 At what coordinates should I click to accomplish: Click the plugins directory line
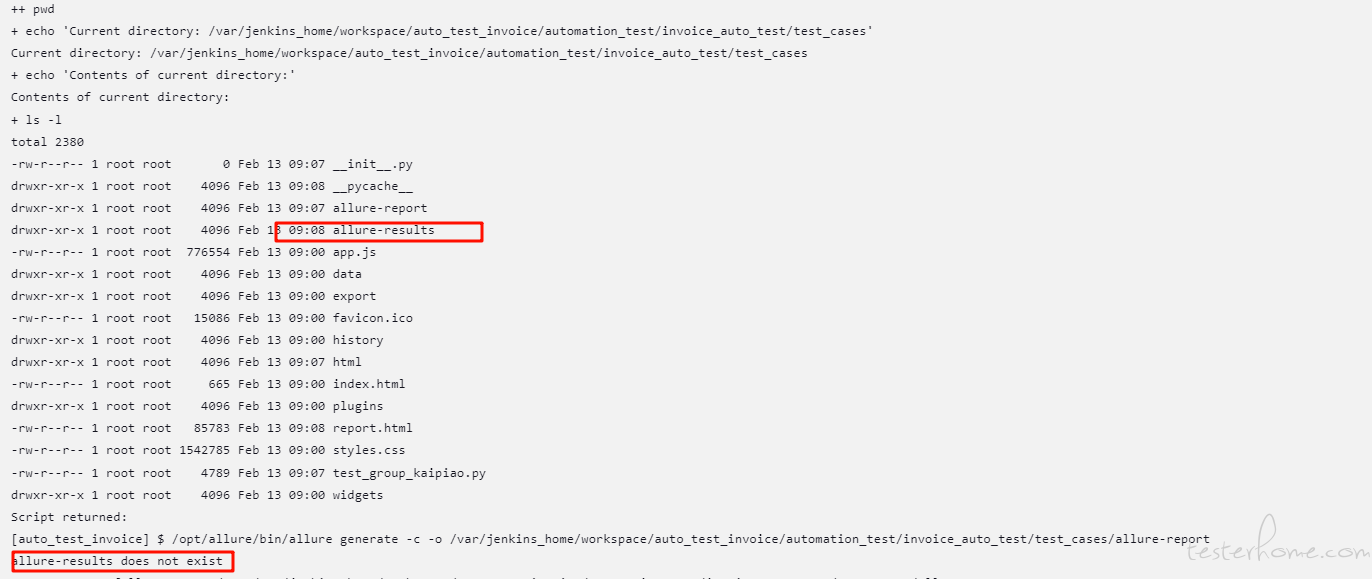click(x=197, y=406)
